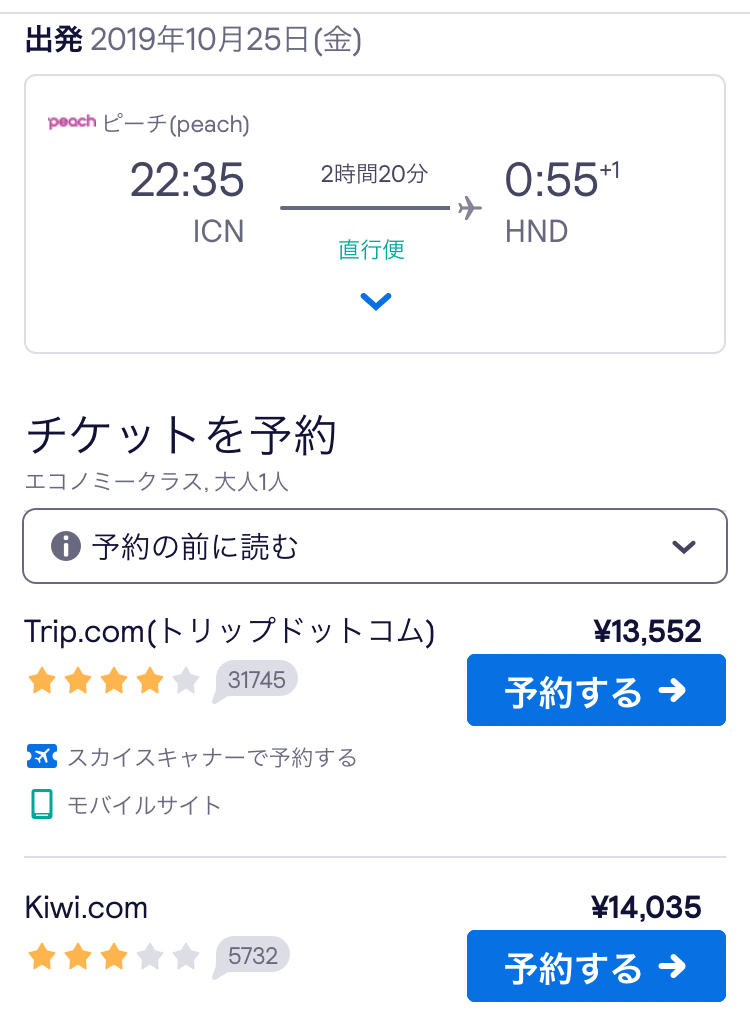Image resolution: width=750 pixels, height=1016 pixels.
Task: Open Kiwi.com 5732 reviews bubble
Action: [x=252, y=957]
